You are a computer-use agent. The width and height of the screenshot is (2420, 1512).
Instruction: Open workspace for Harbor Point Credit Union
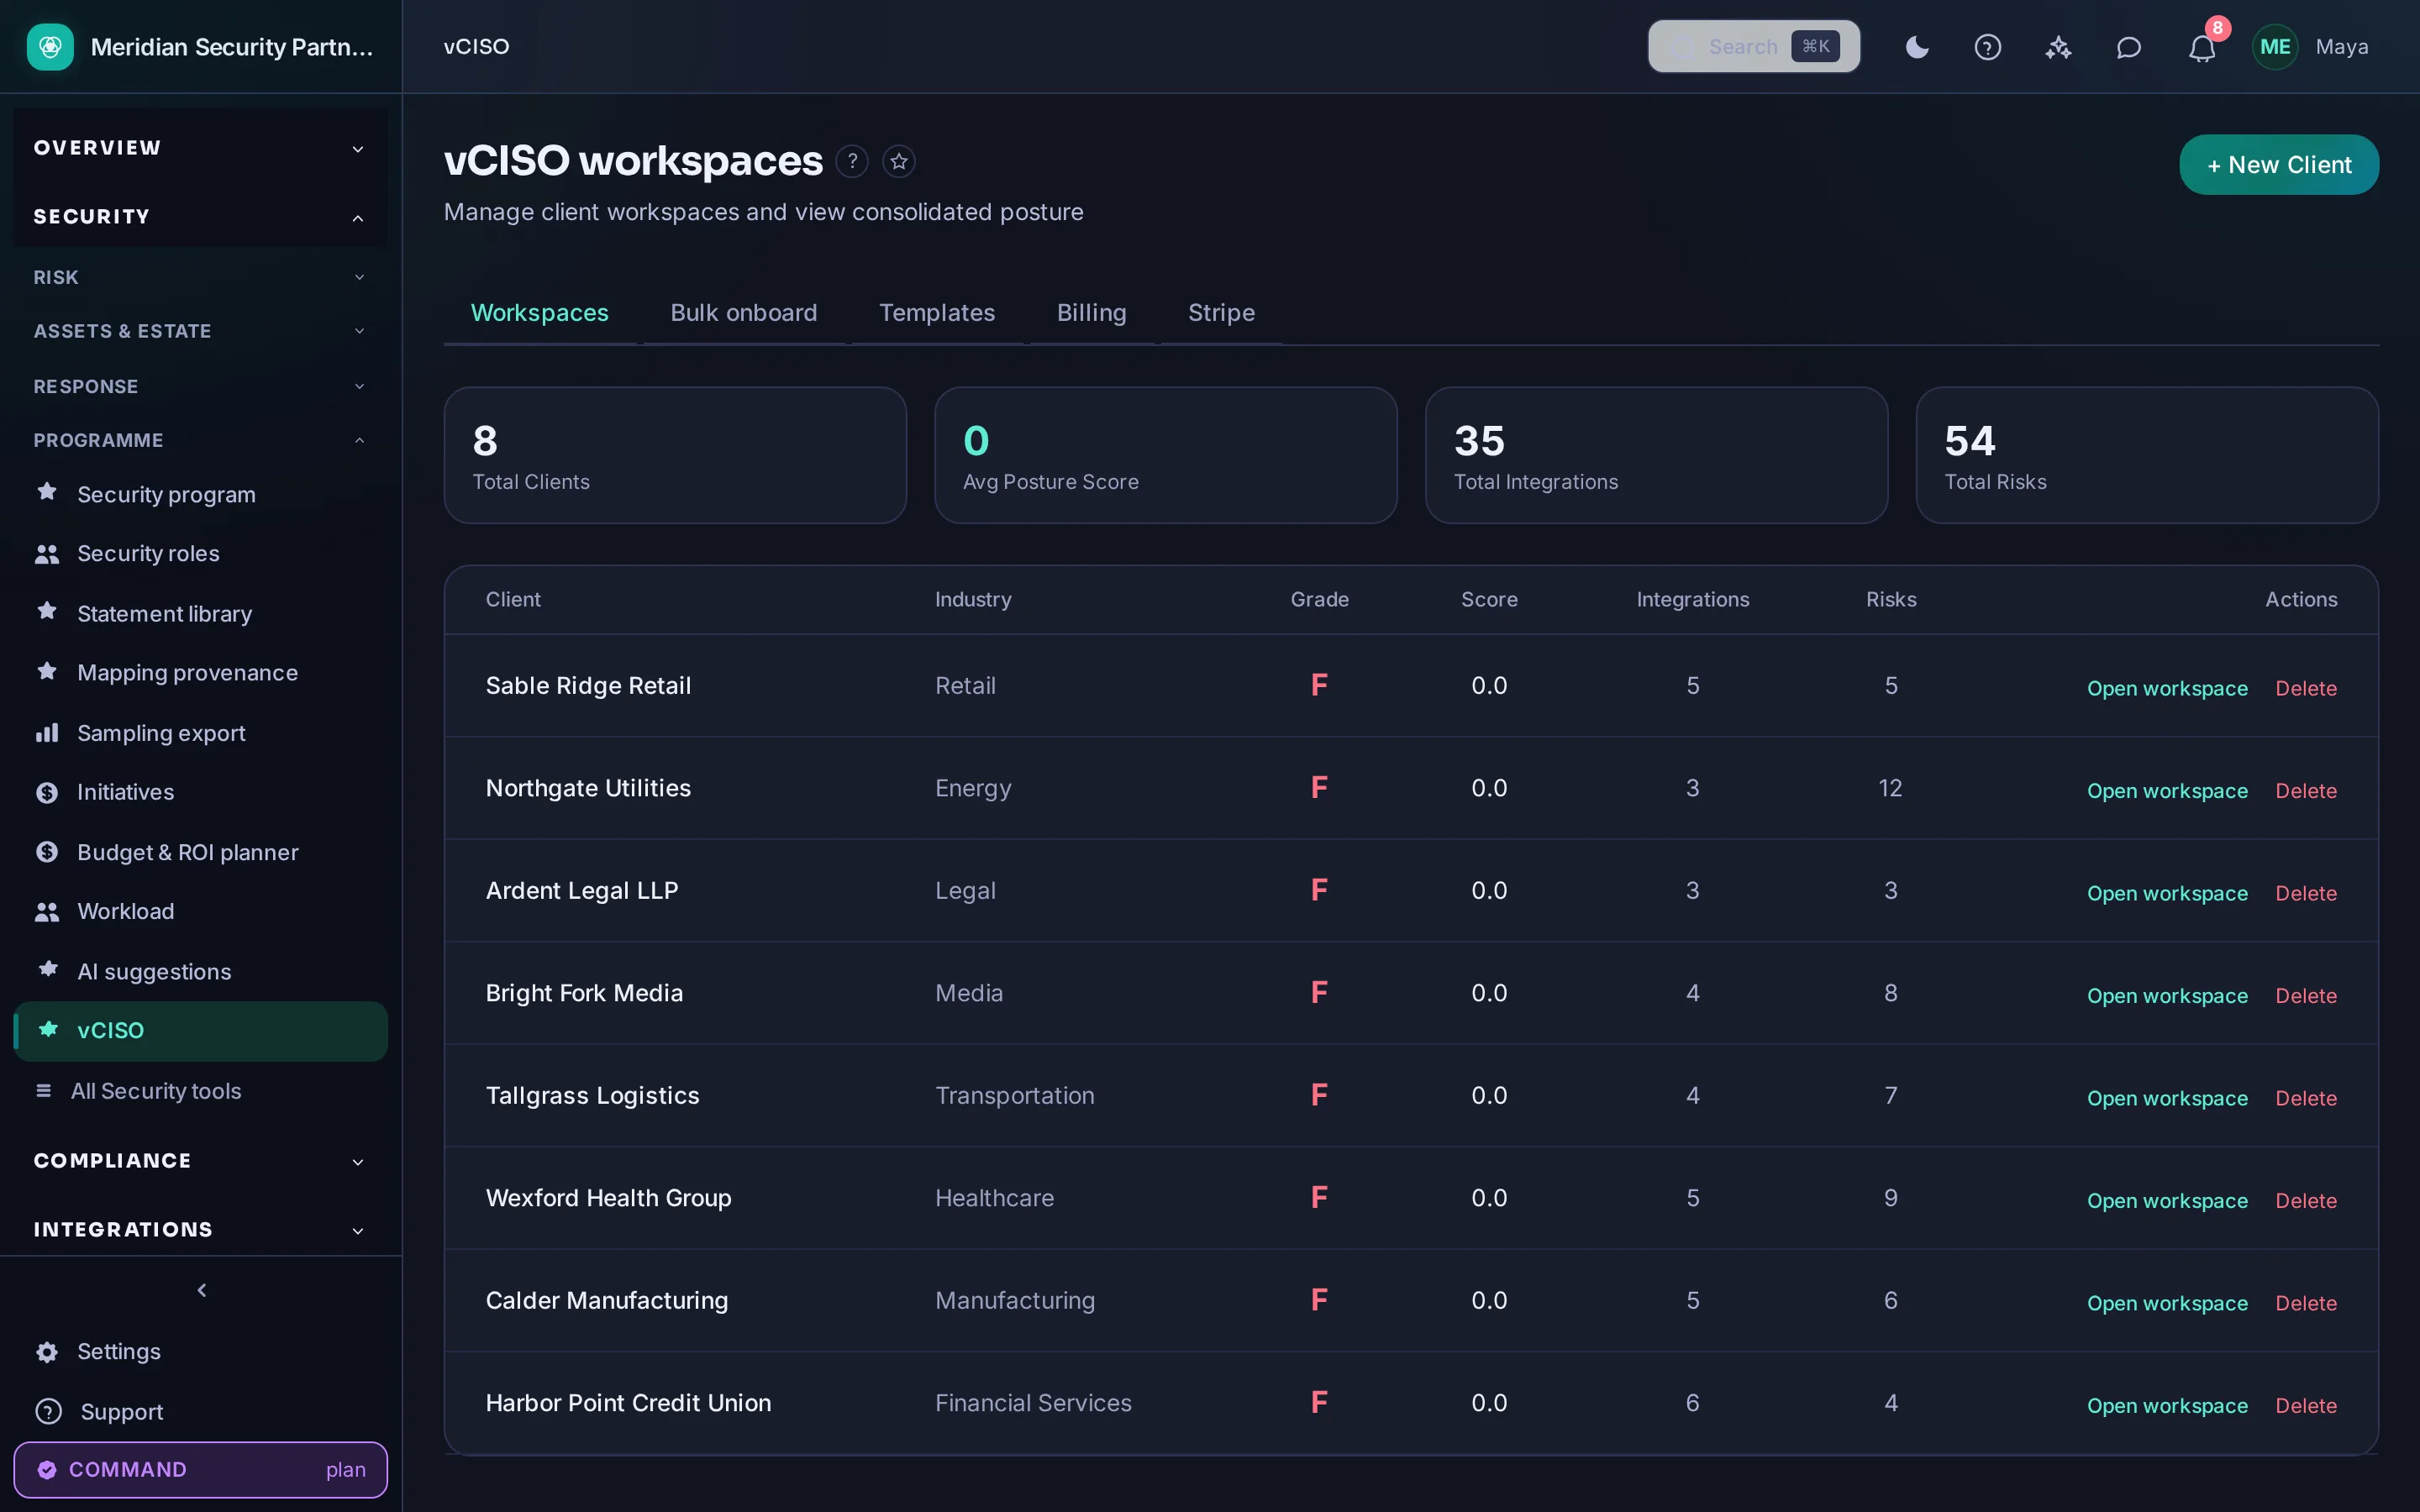(x=2167, y=1405)
